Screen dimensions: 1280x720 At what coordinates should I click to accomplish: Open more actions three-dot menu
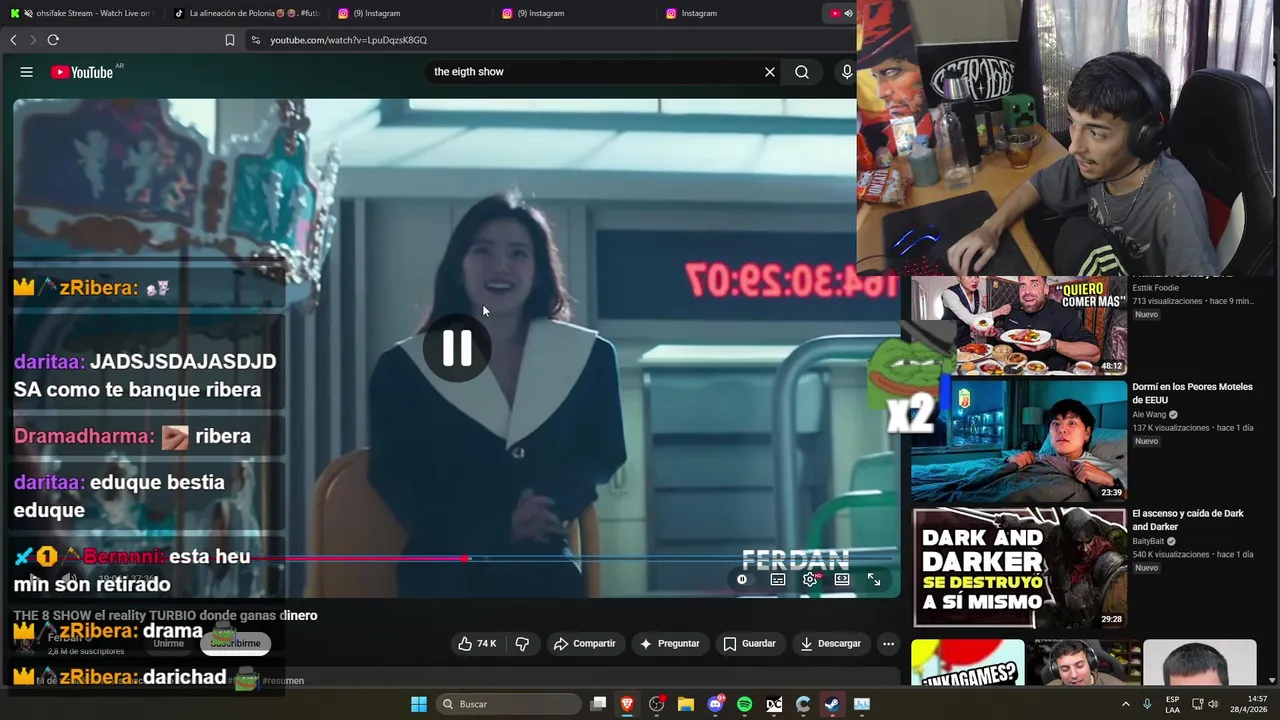888,643
